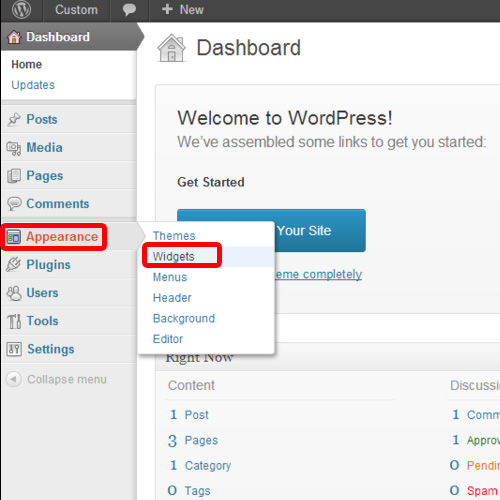
Task: Click the Settings icon in the sidebar
Action: (x=14, y=349)
